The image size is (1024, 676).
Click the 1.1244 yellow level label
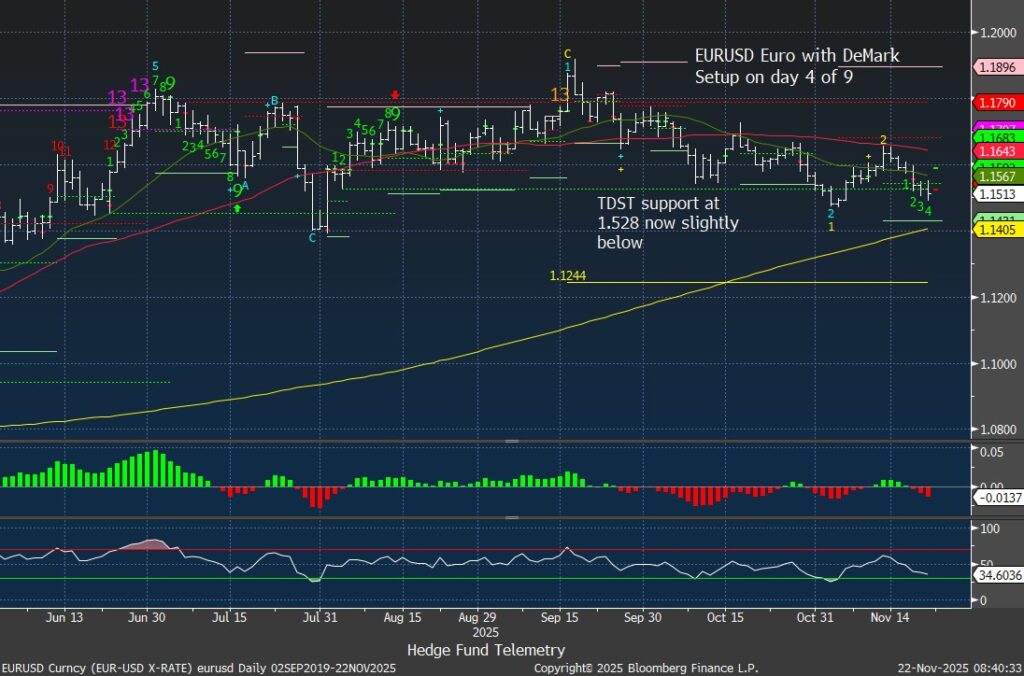pos(566,275)
